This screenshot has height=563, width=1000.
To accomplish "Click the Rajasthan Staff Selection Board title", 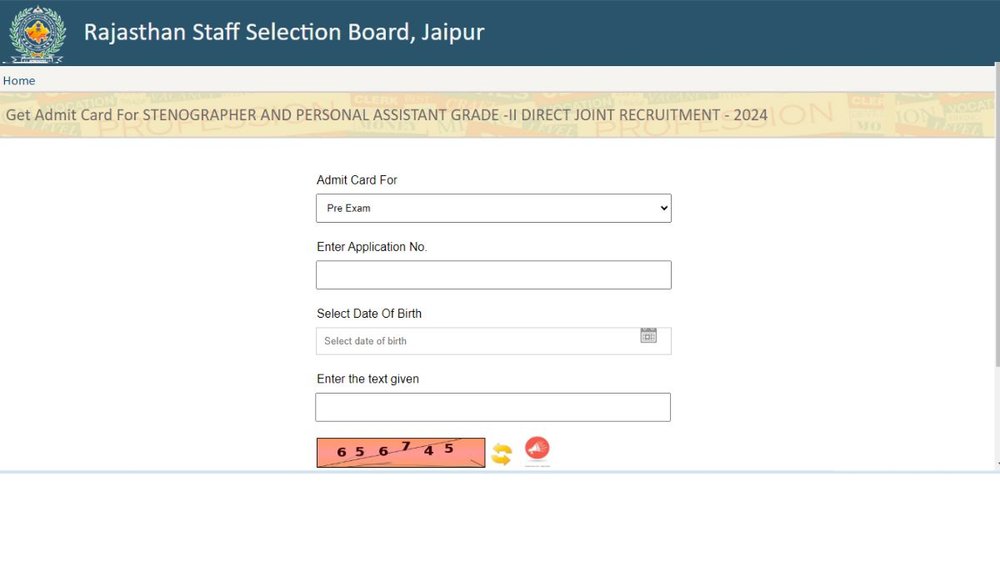I will click(x=284, y=32).
